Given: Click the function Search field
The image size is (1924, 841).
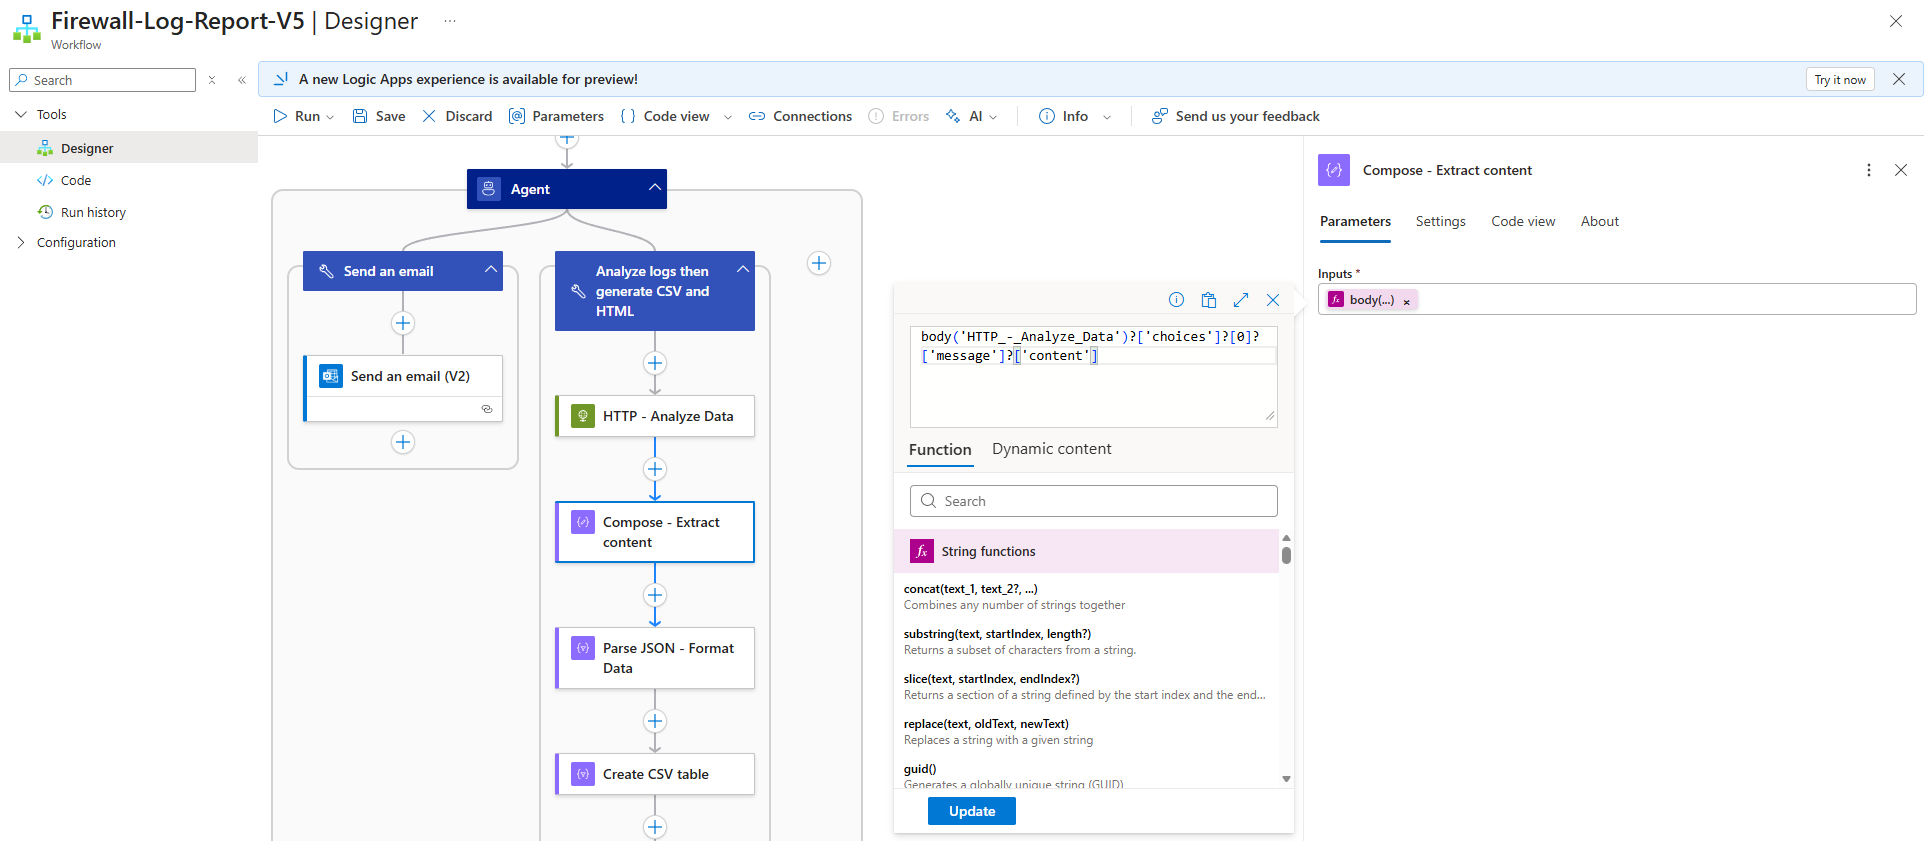Looking at the screenshot, I should (x=1093, y=501).
